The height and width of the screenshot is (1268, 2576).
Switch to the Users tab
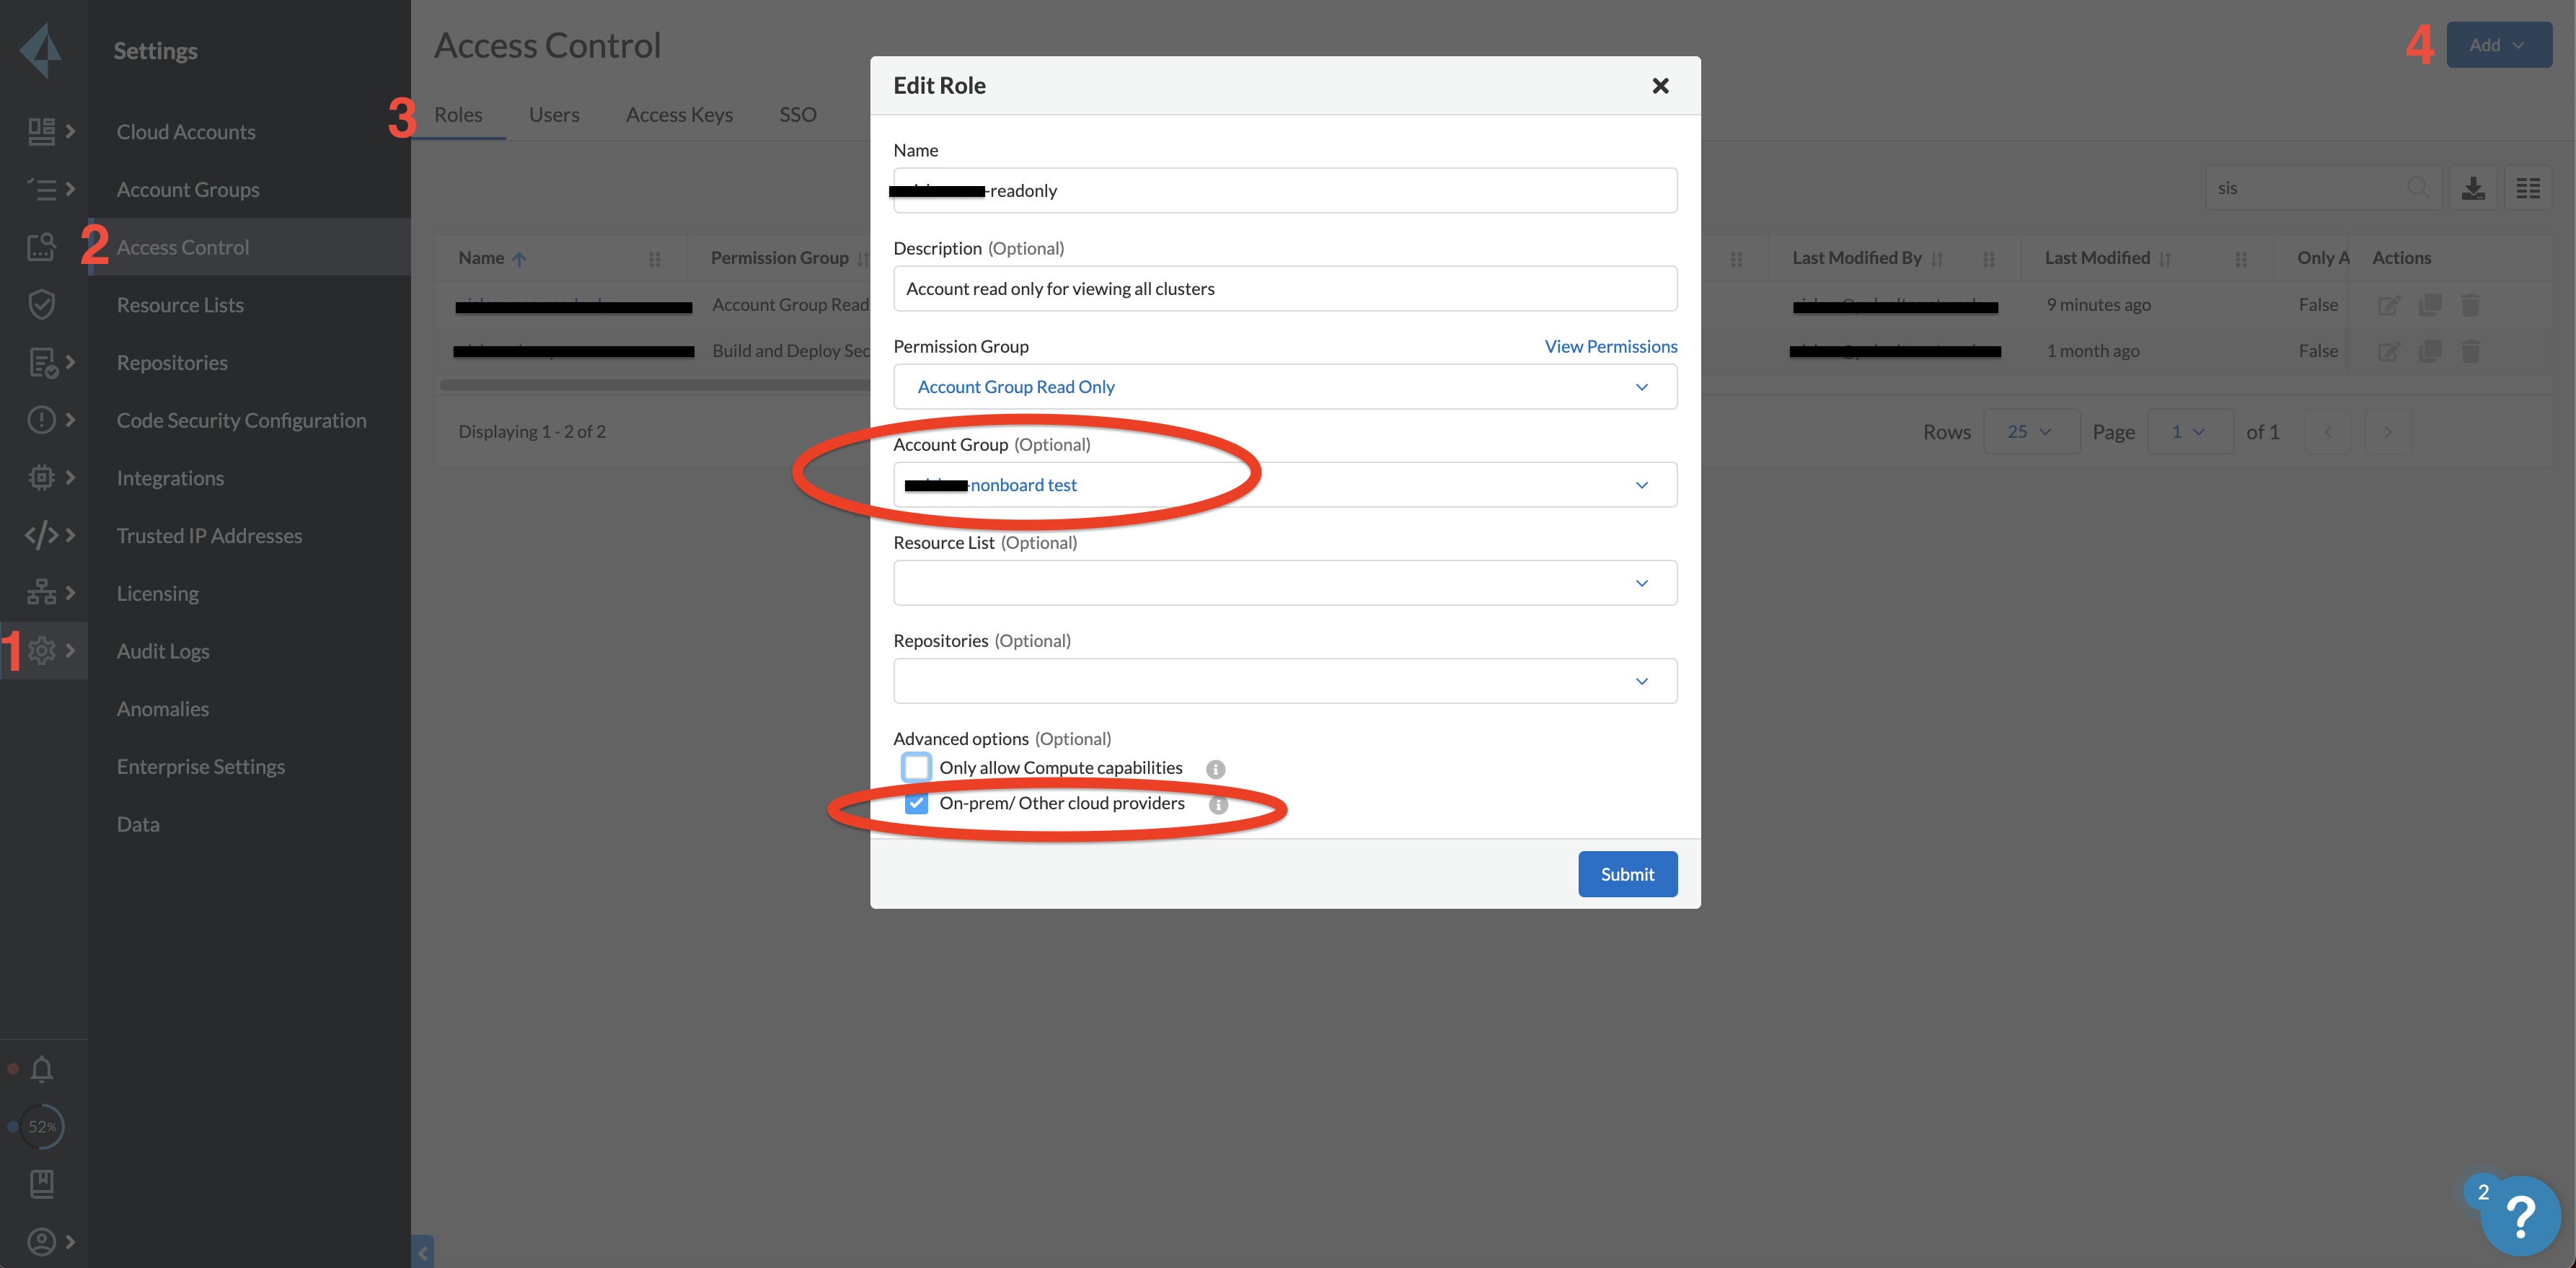coord(554,115)
